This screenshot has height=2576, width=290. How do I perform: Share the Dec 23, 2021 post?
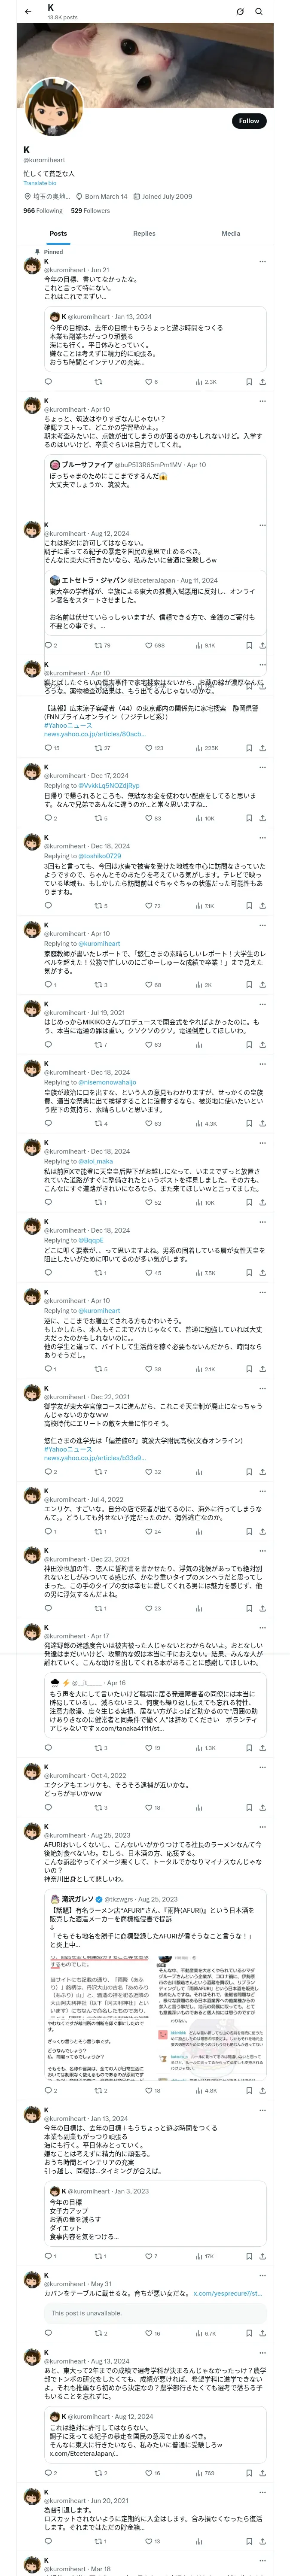[x=262, y=1608]
